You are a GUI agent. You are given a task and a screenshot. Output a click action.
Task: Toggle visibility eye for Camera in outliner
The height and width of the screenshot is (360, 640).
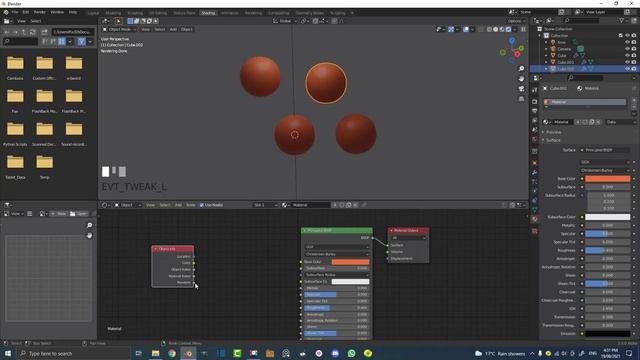(x=627, y=49)
